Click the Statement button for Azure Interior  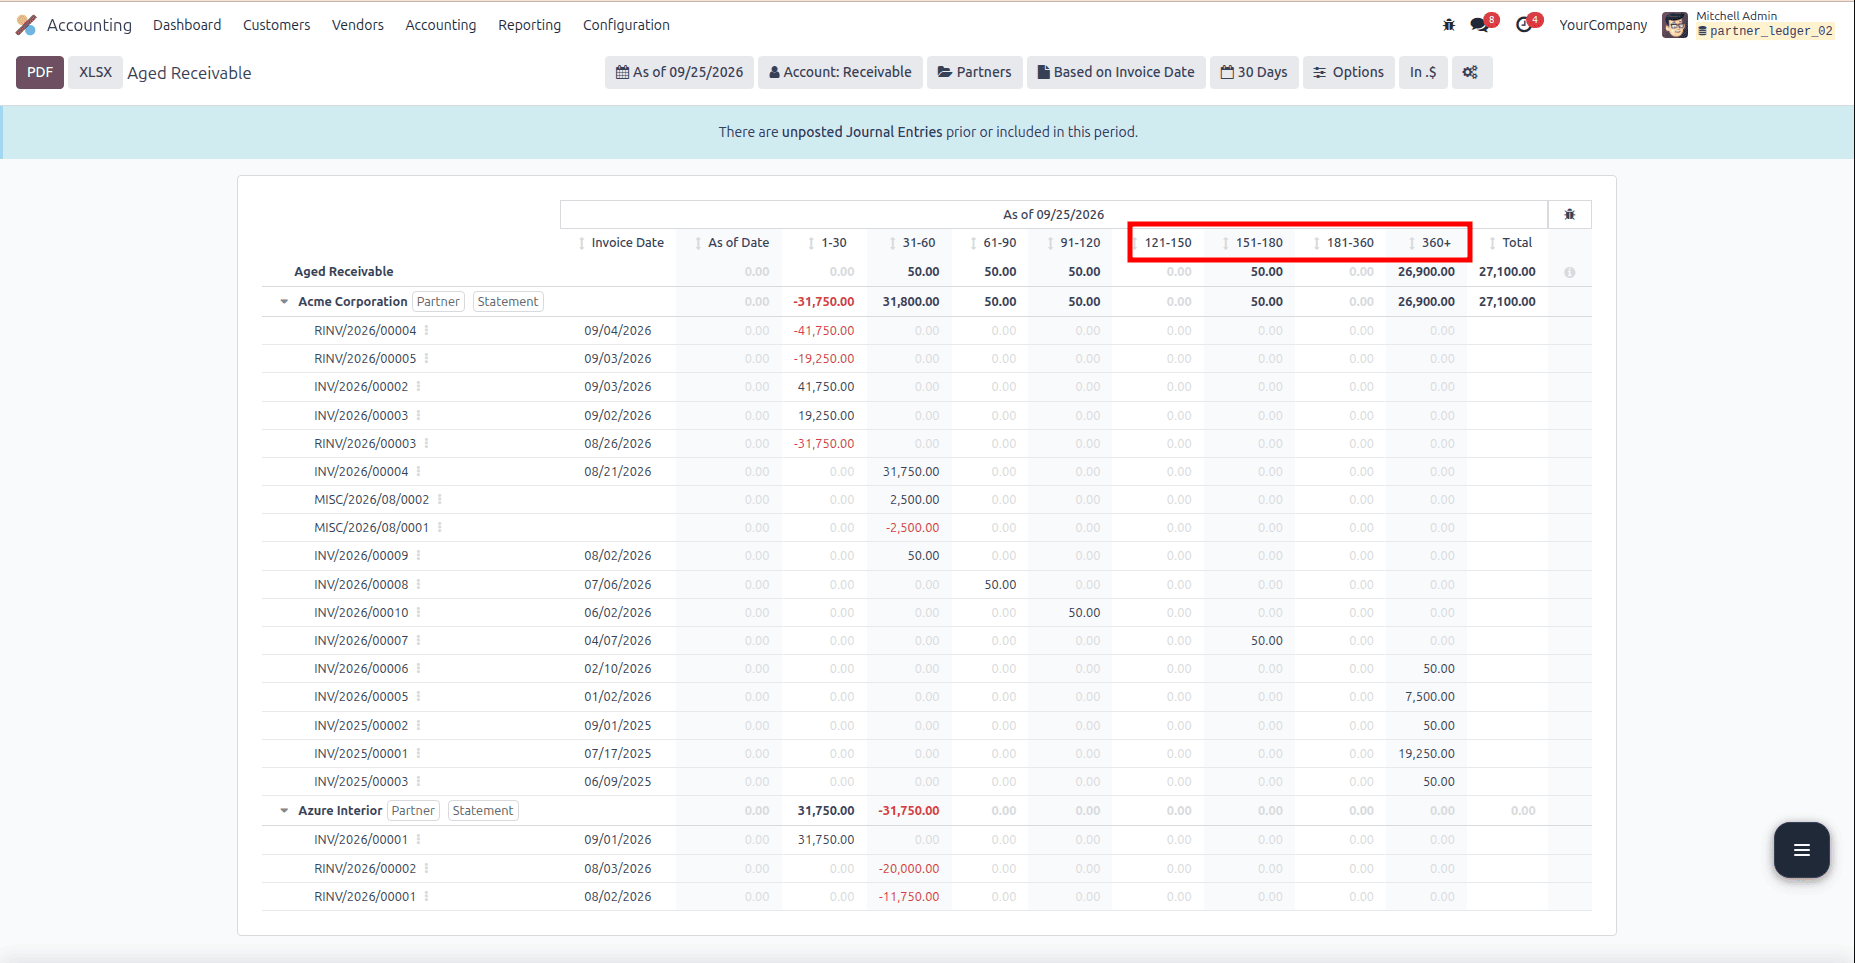[483, 811]
